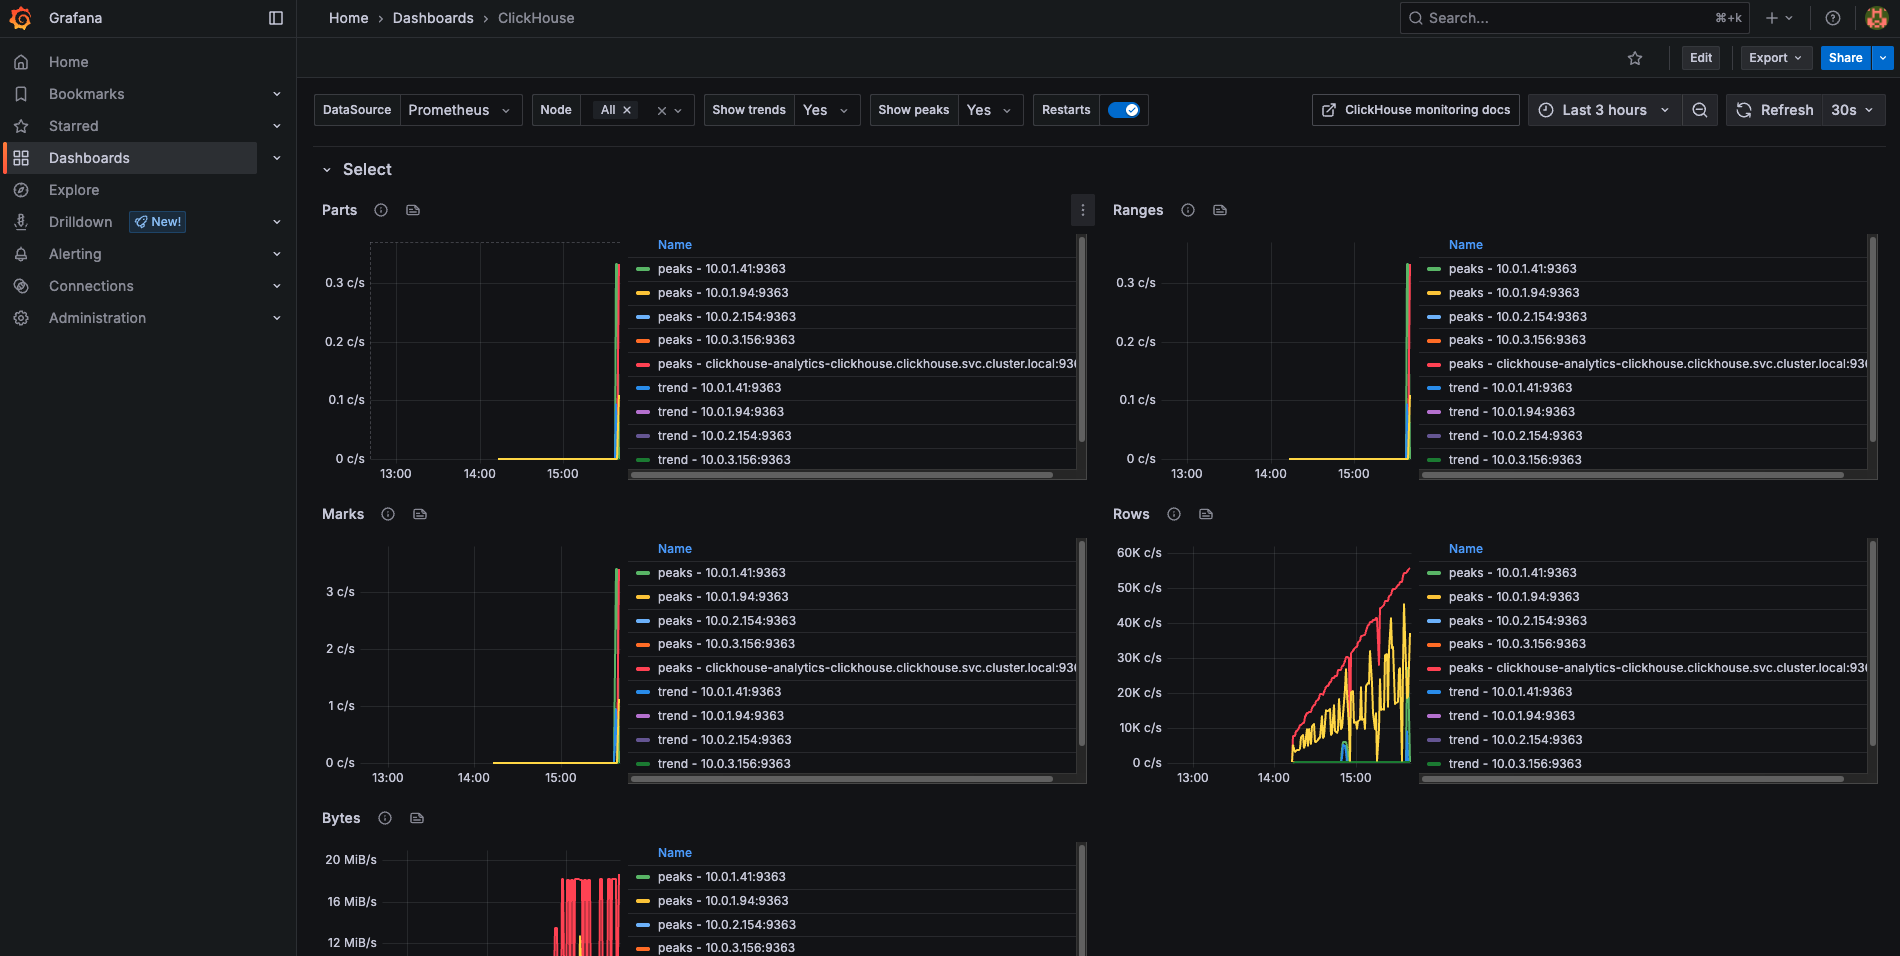Click the Share button
Image resolution: width=1900 pixels, height=956 pixels.
[1845, 58]
